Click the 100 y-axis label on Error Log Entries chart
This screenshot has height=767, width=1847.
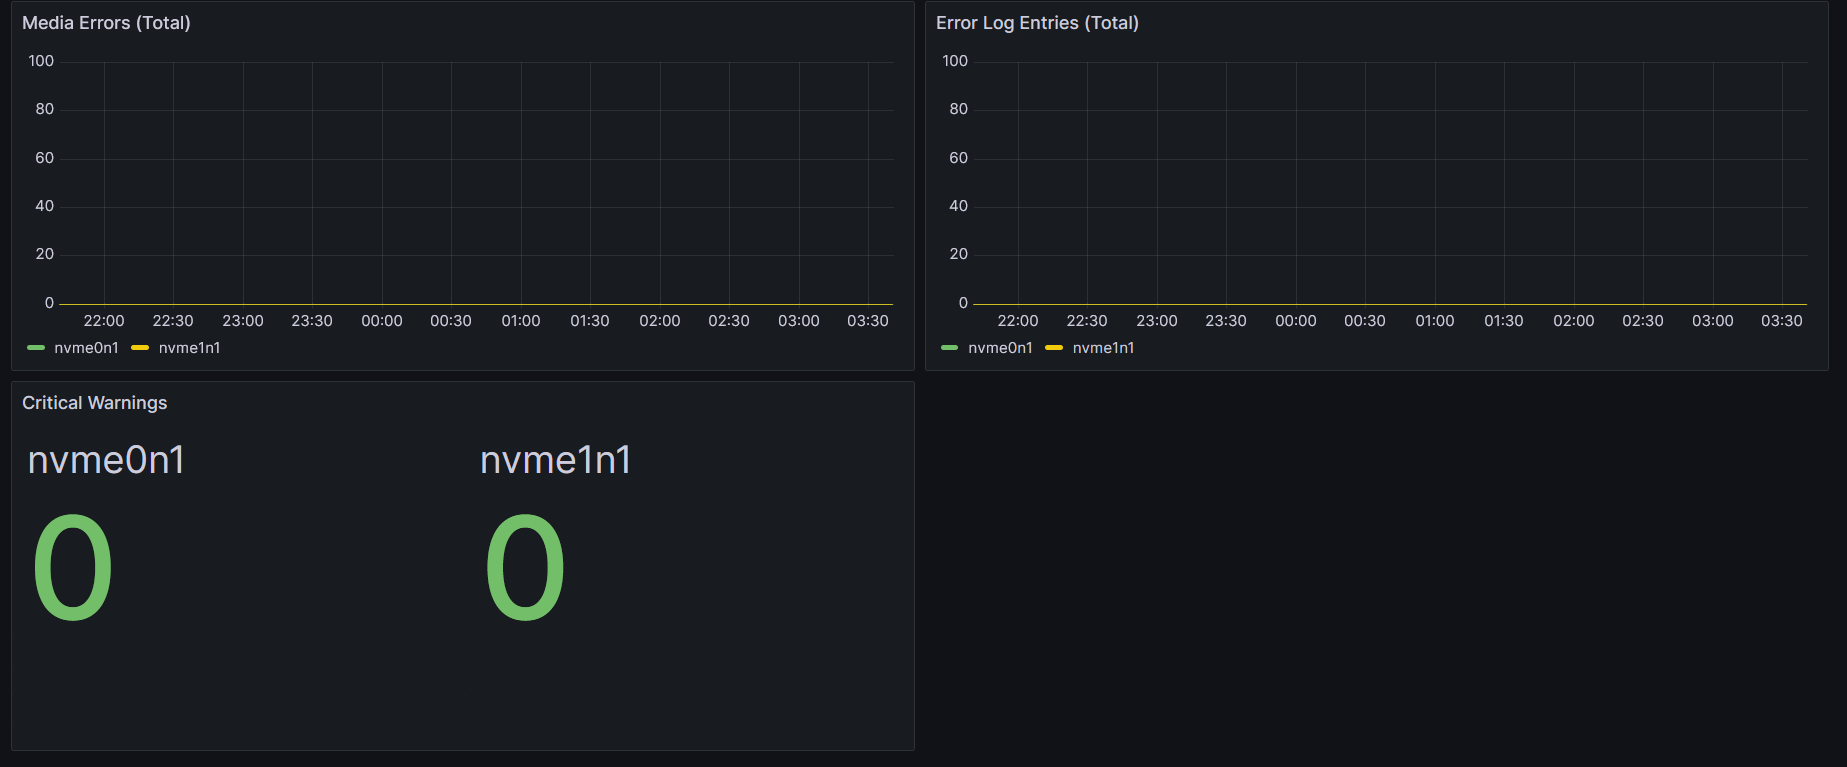pos(955,61)
